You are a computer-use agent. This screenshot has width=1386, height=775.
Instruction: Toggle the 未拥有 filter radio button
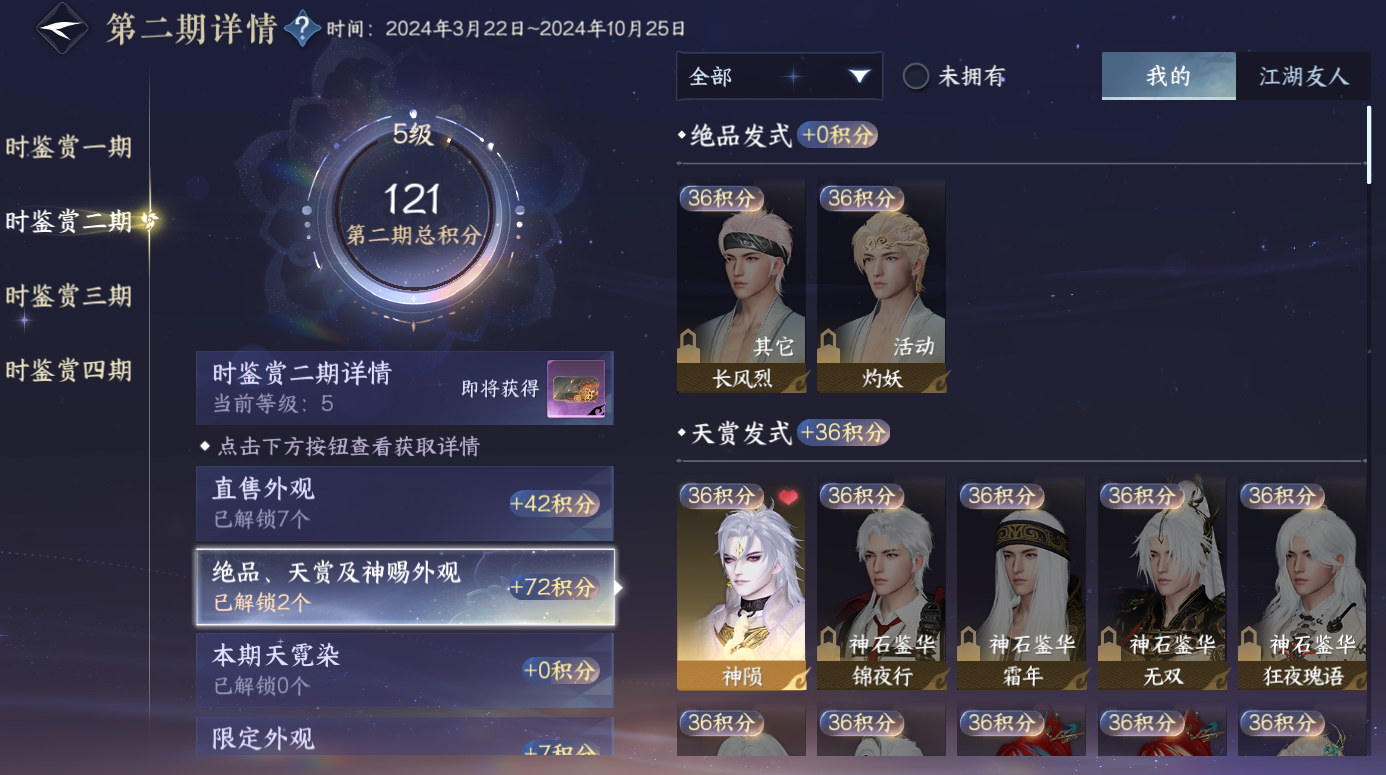[916, 77]
